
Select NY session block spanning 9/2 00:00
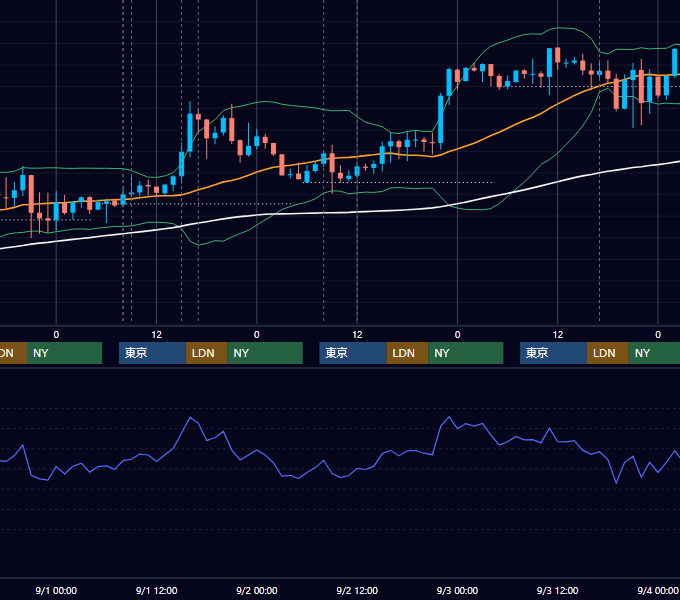click(x=265, y=353)
